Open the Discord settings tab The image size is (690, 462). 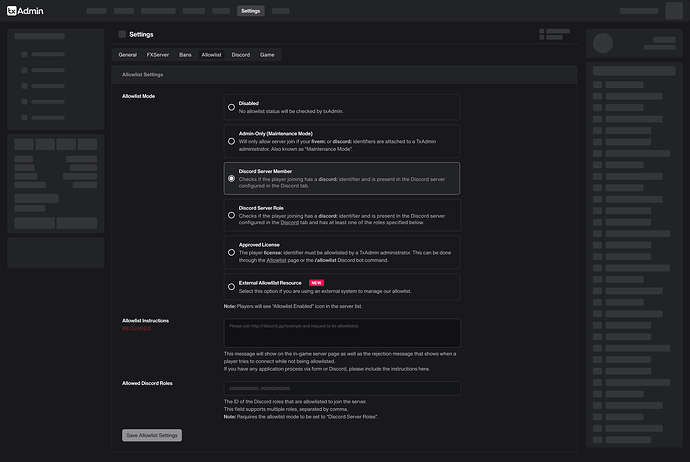241,55
